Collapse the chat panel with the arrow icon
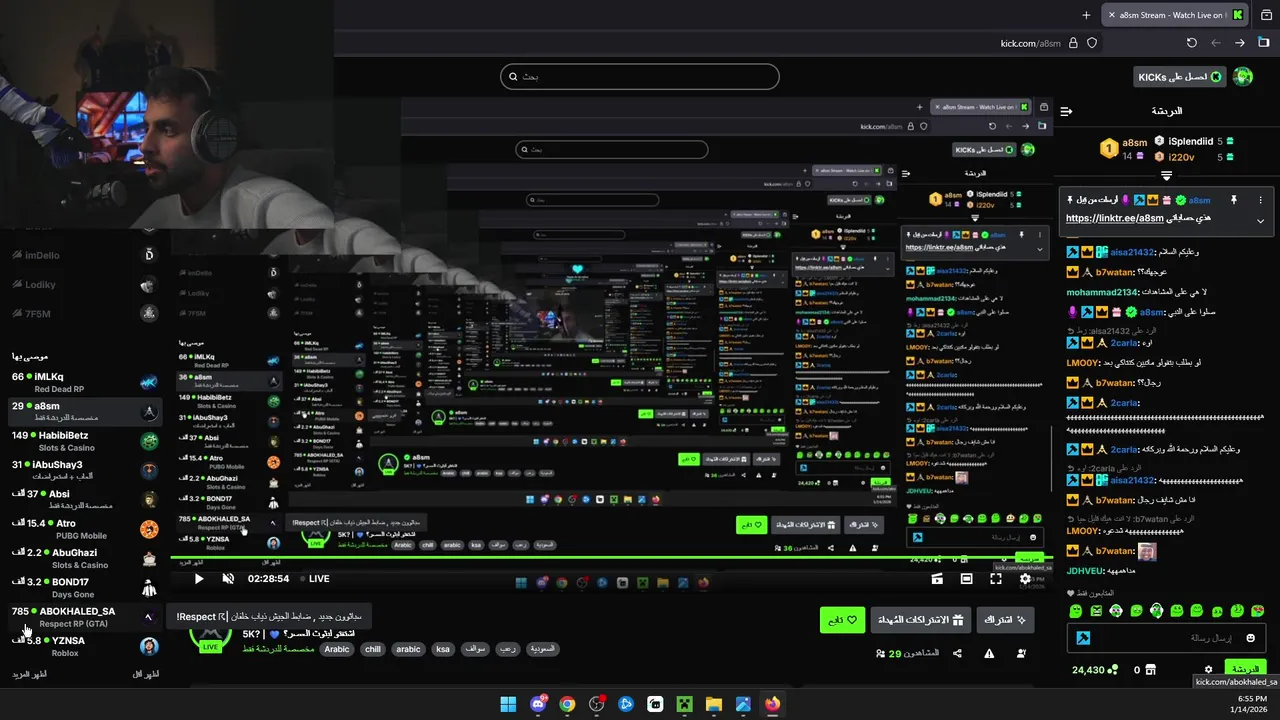 point(1066,111)
